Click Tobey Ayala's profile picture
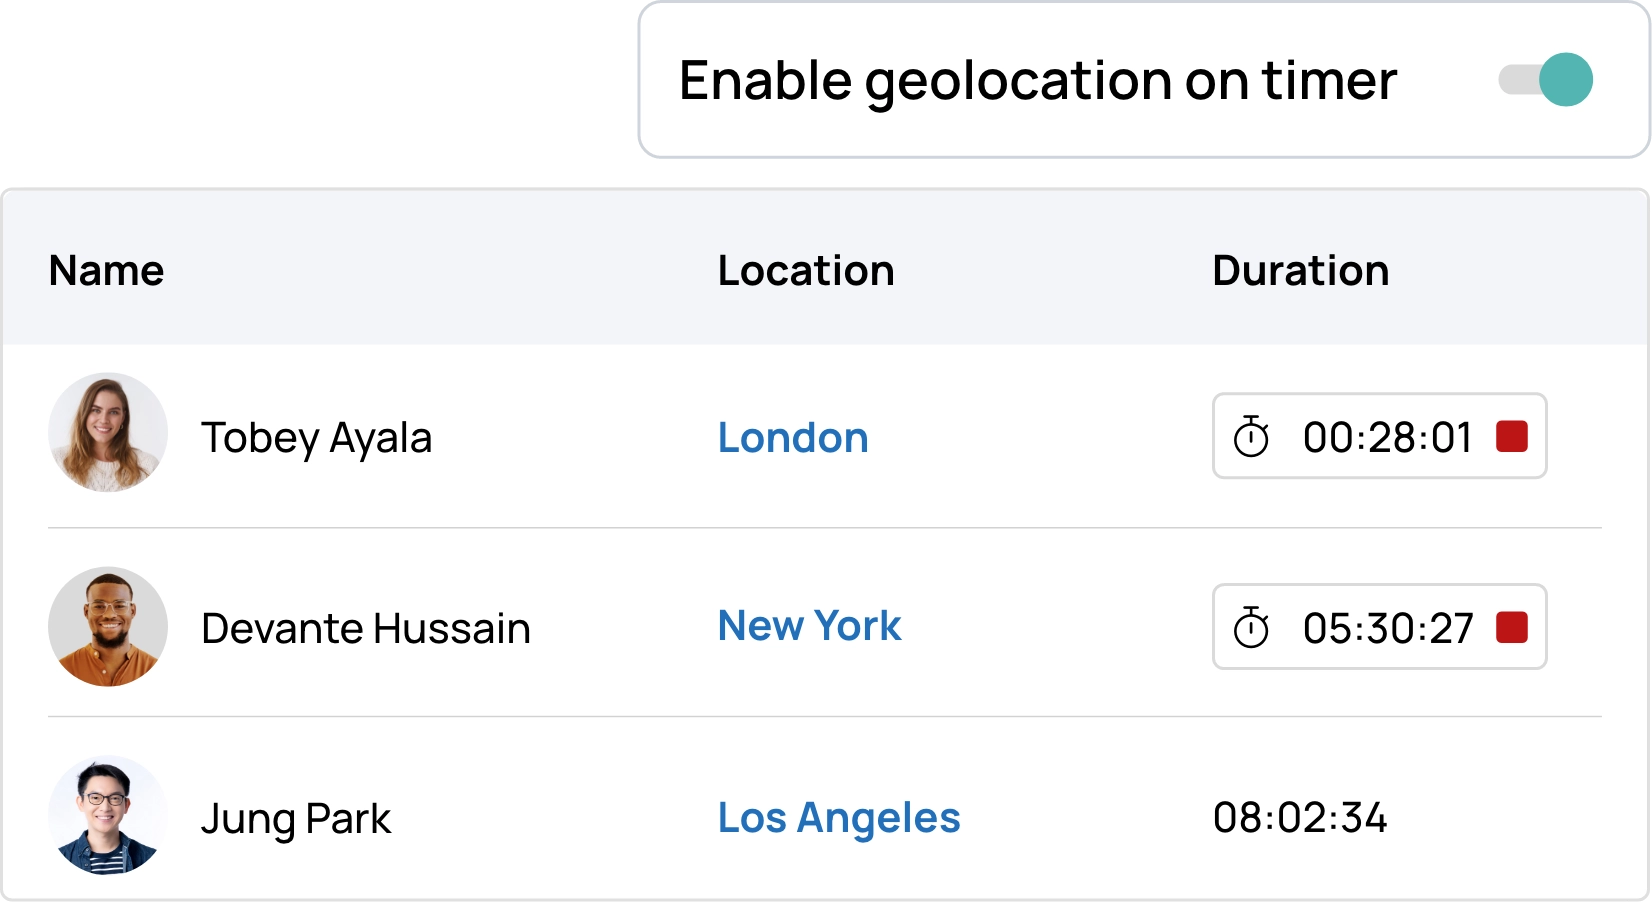Screen dimensions: 1652x902 click(x=107, y=434)
